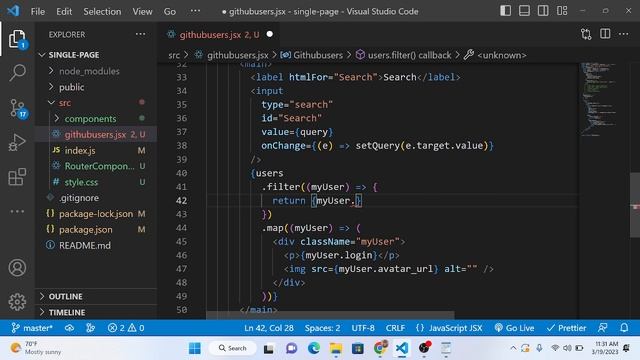The width and height of the screenshot is (640, 360).
Task: Toggle bottom panel layout icon
Action: click(x=524, y=11)
